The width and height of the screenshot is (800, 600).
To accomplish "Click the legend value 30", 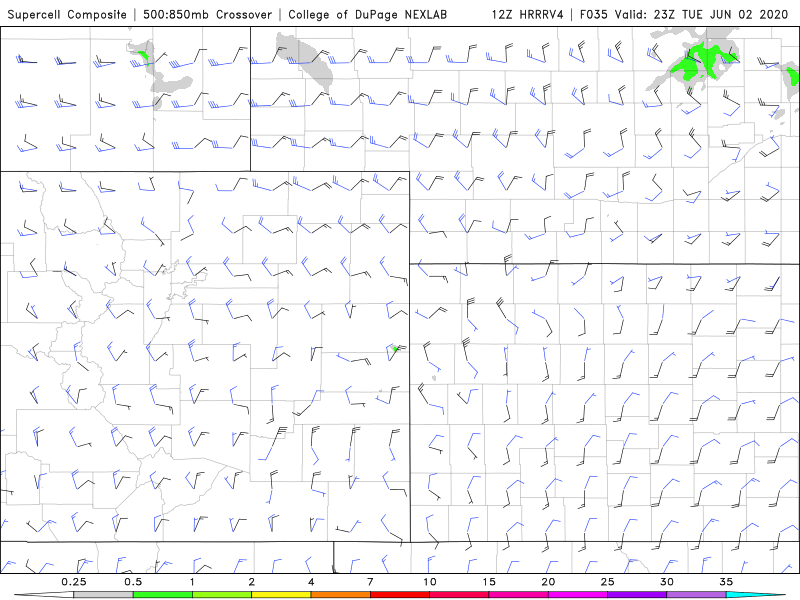I will coord(666,582).
